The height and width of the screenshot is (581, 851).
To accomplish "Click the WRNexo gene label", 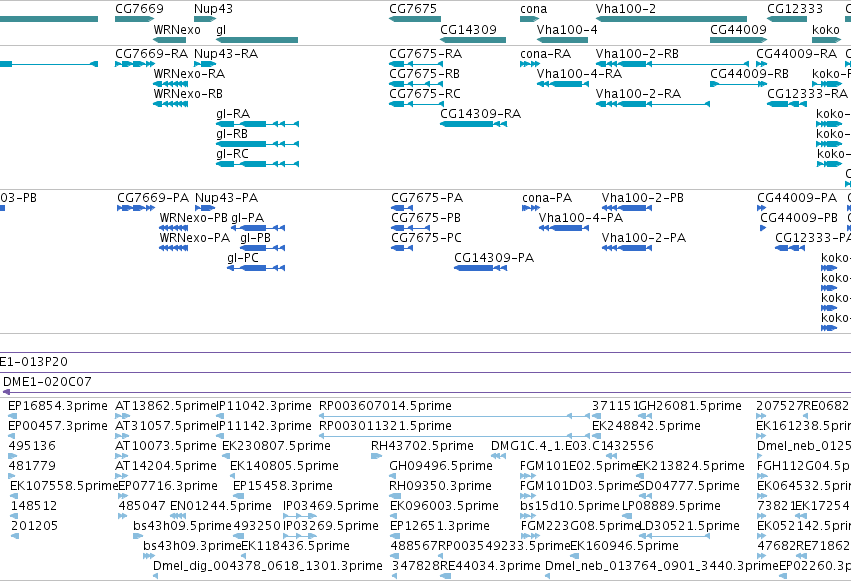I will click(177, 29).
